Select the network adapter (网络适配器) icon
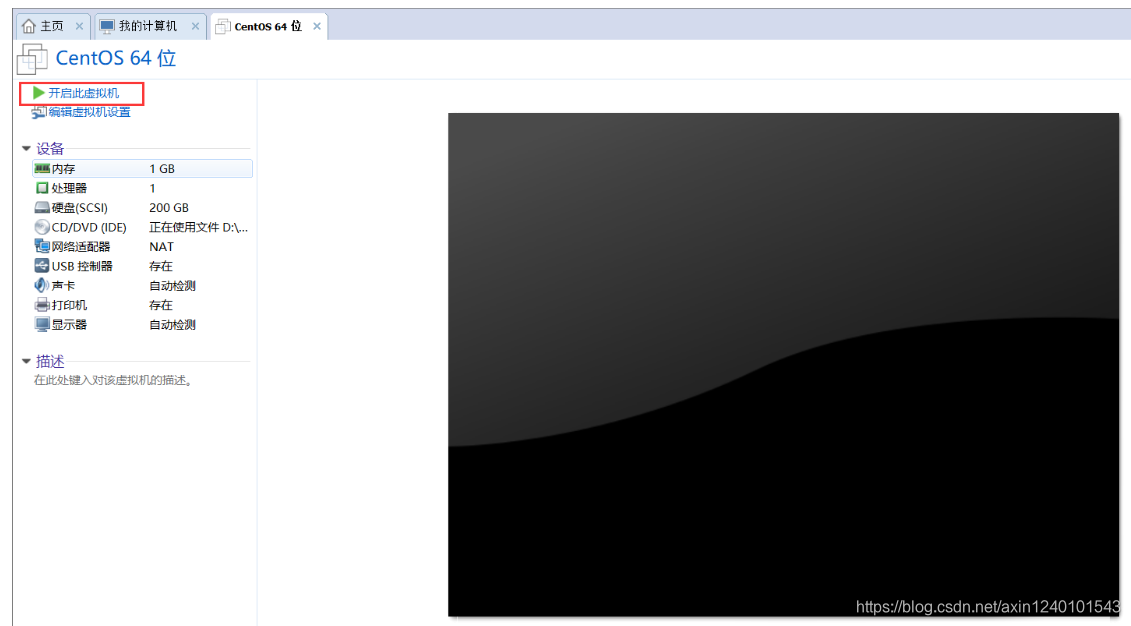The width and height of the screenshot is (1131, 626). pos(42,247)
